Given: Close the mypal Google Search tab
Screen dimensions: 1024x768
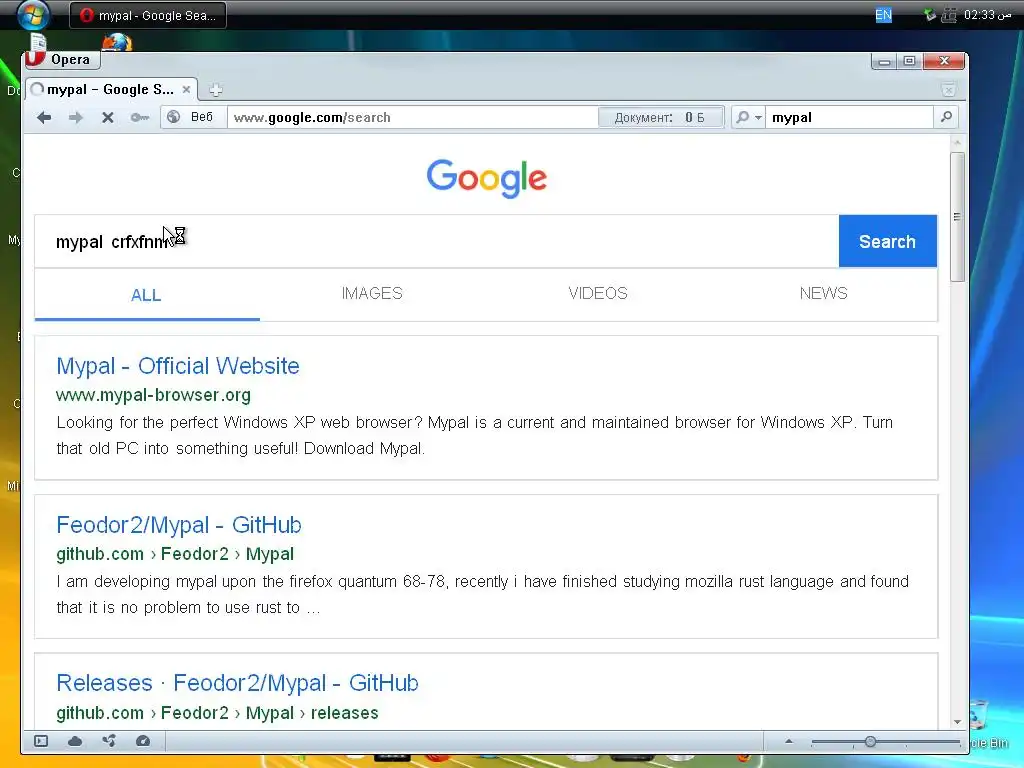Looking at the screenshot, I should (186, 89).
